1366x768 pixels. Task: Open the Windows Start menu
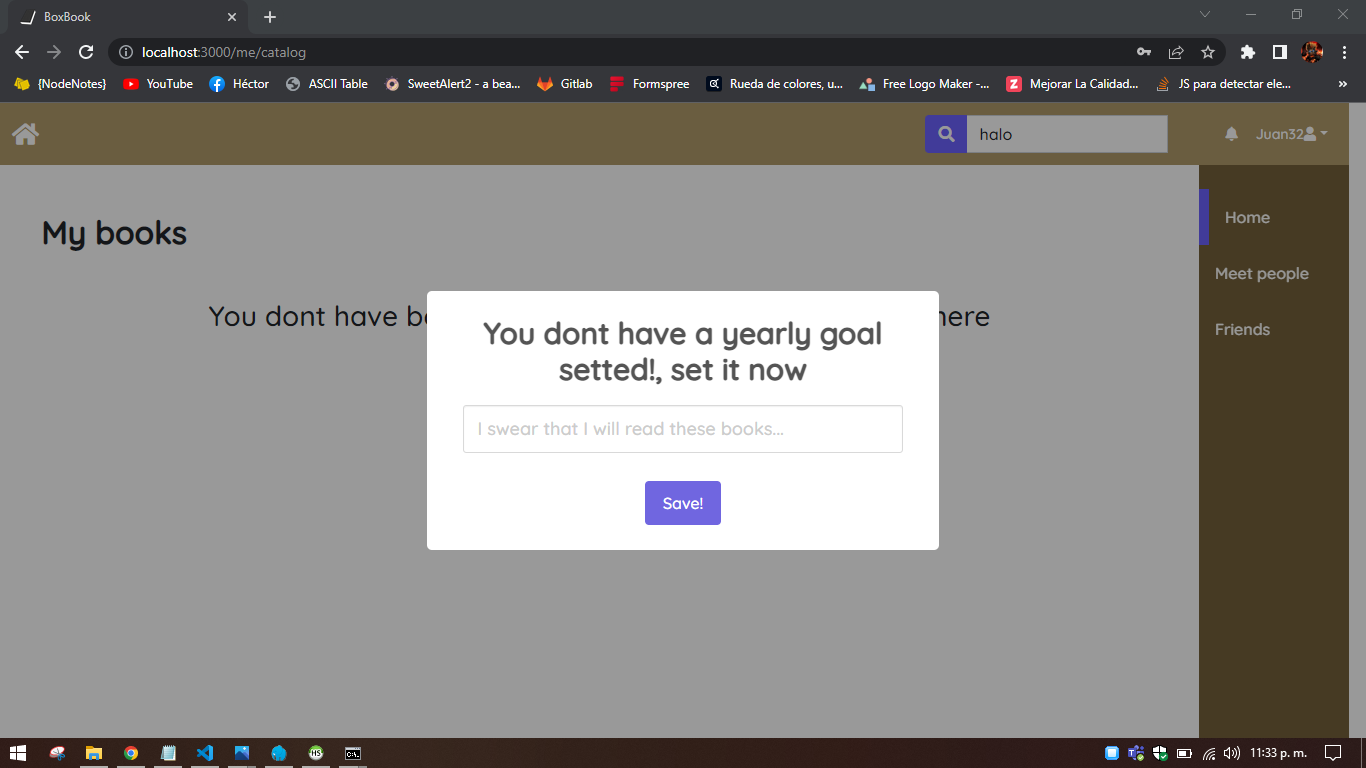(17, 753)
